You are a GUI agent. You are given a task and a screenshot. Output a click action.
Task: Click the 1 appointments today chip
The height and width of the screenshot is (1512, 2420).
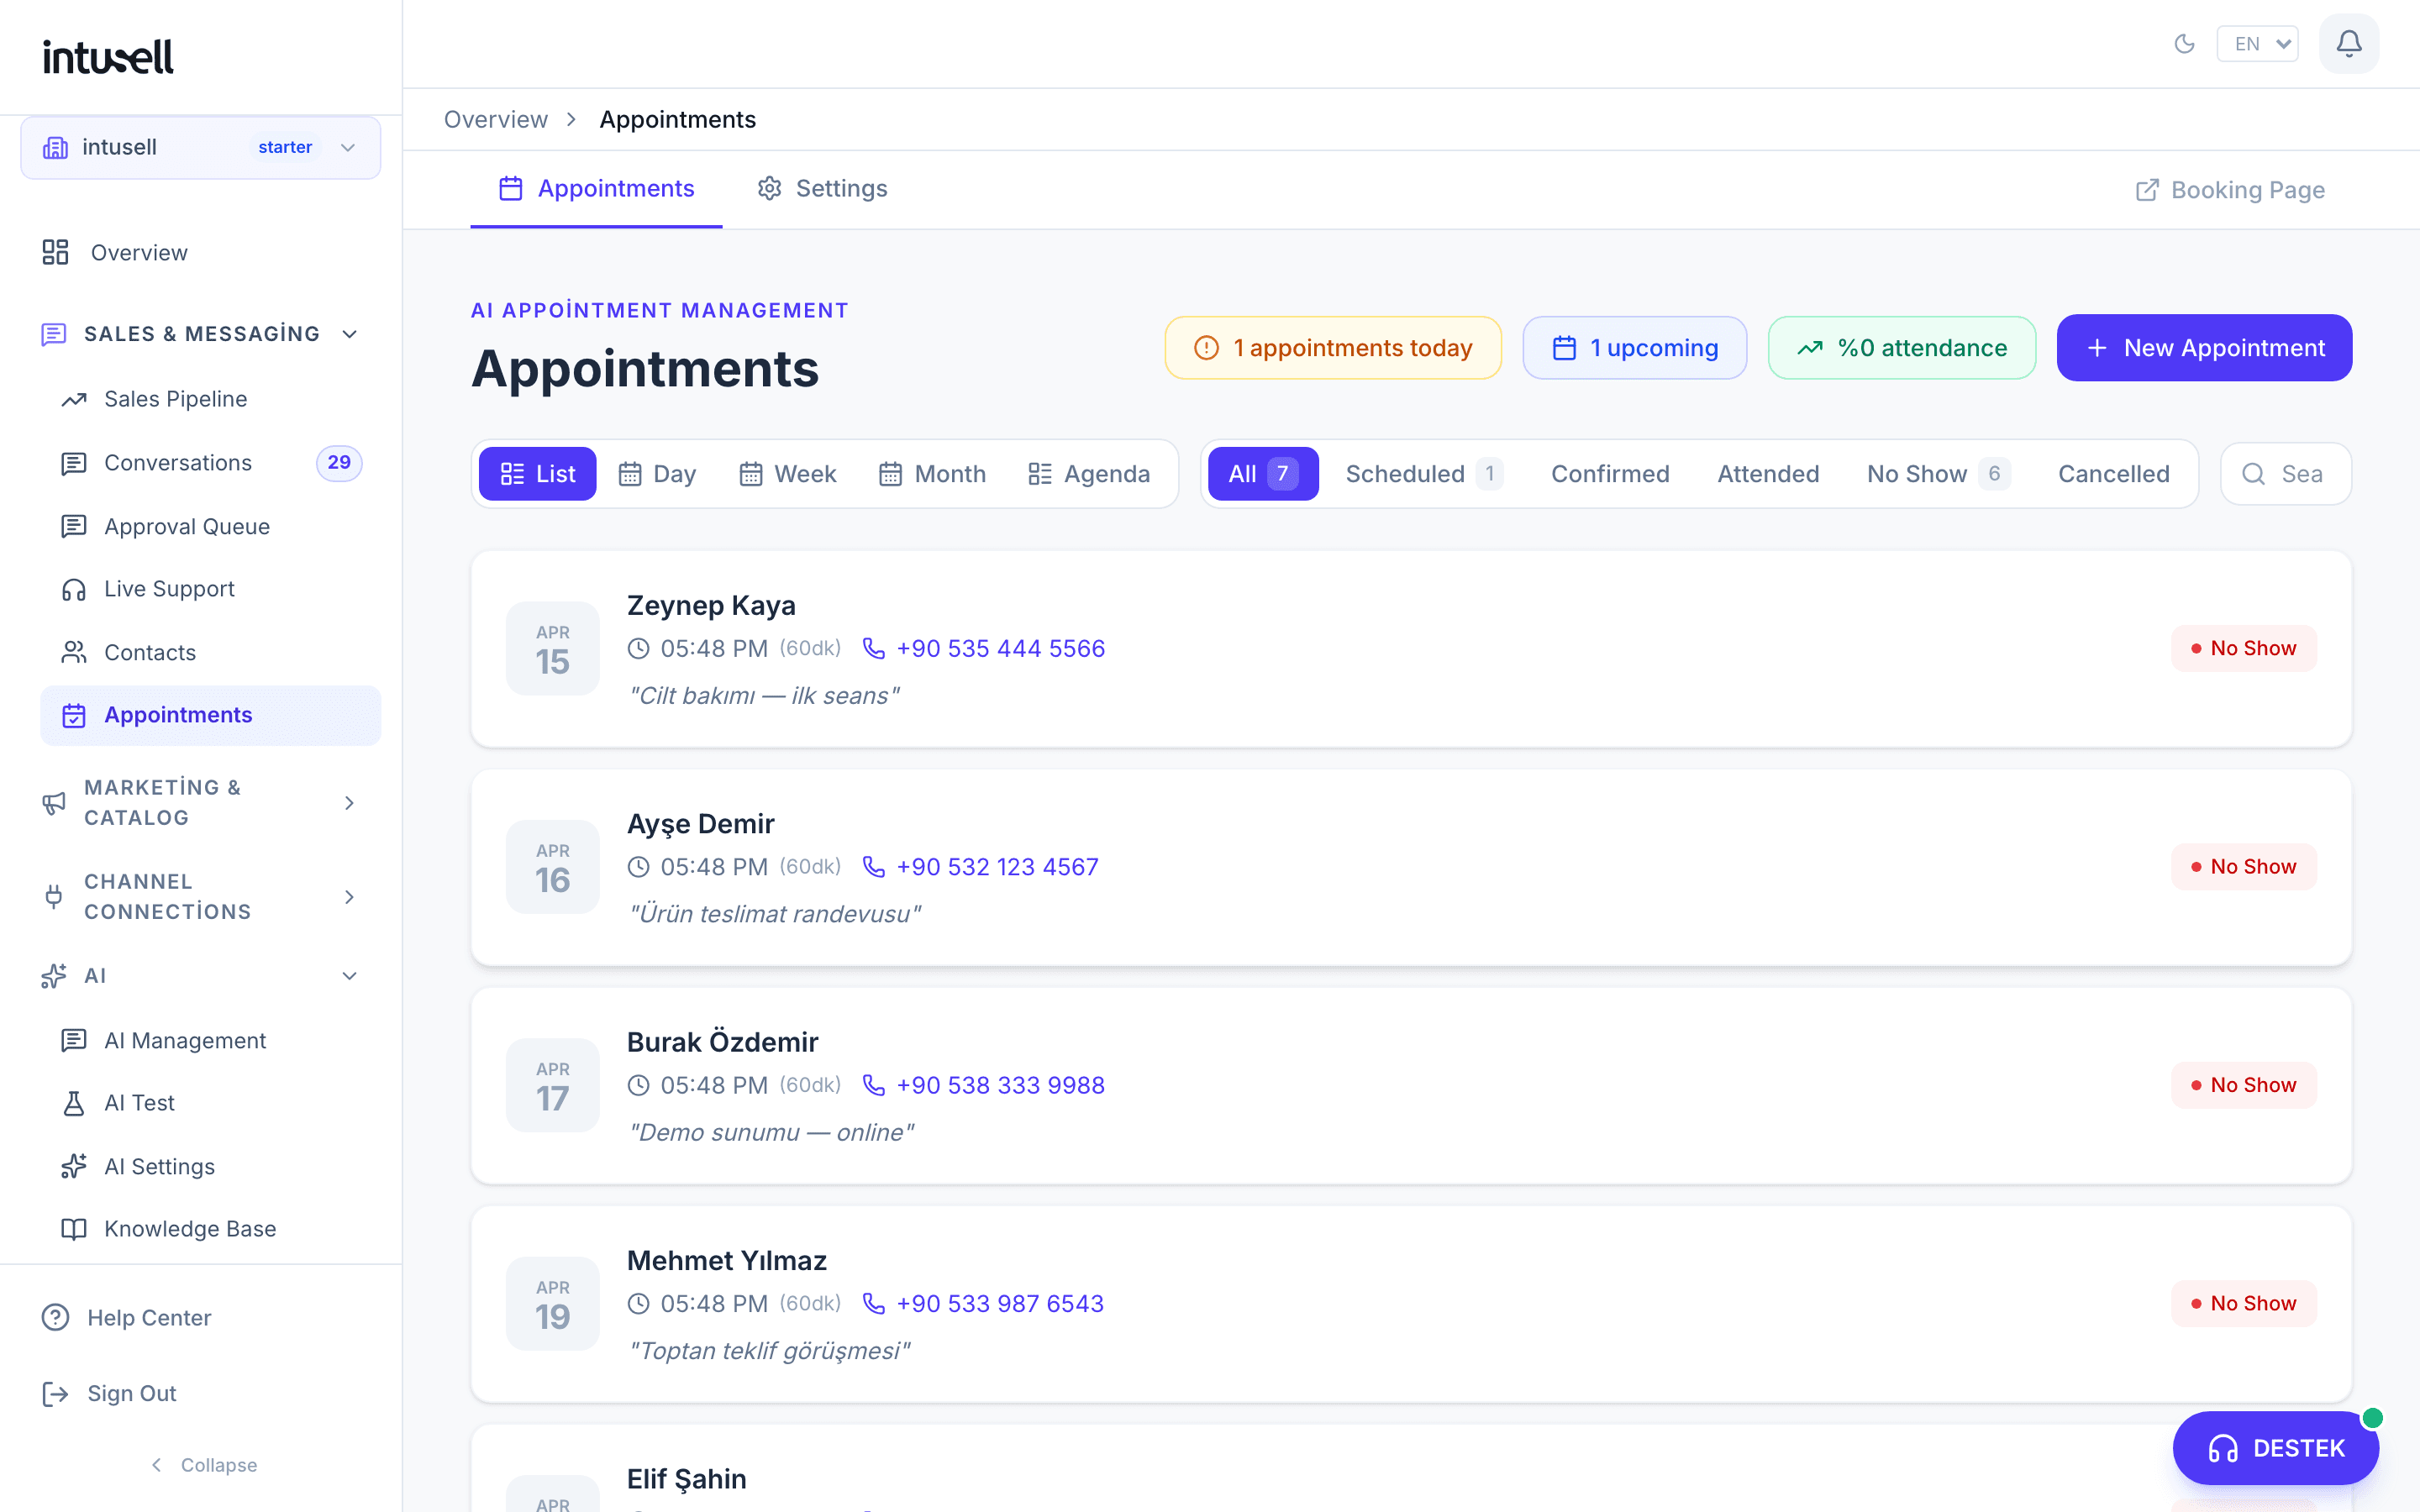coord(1333,348)
